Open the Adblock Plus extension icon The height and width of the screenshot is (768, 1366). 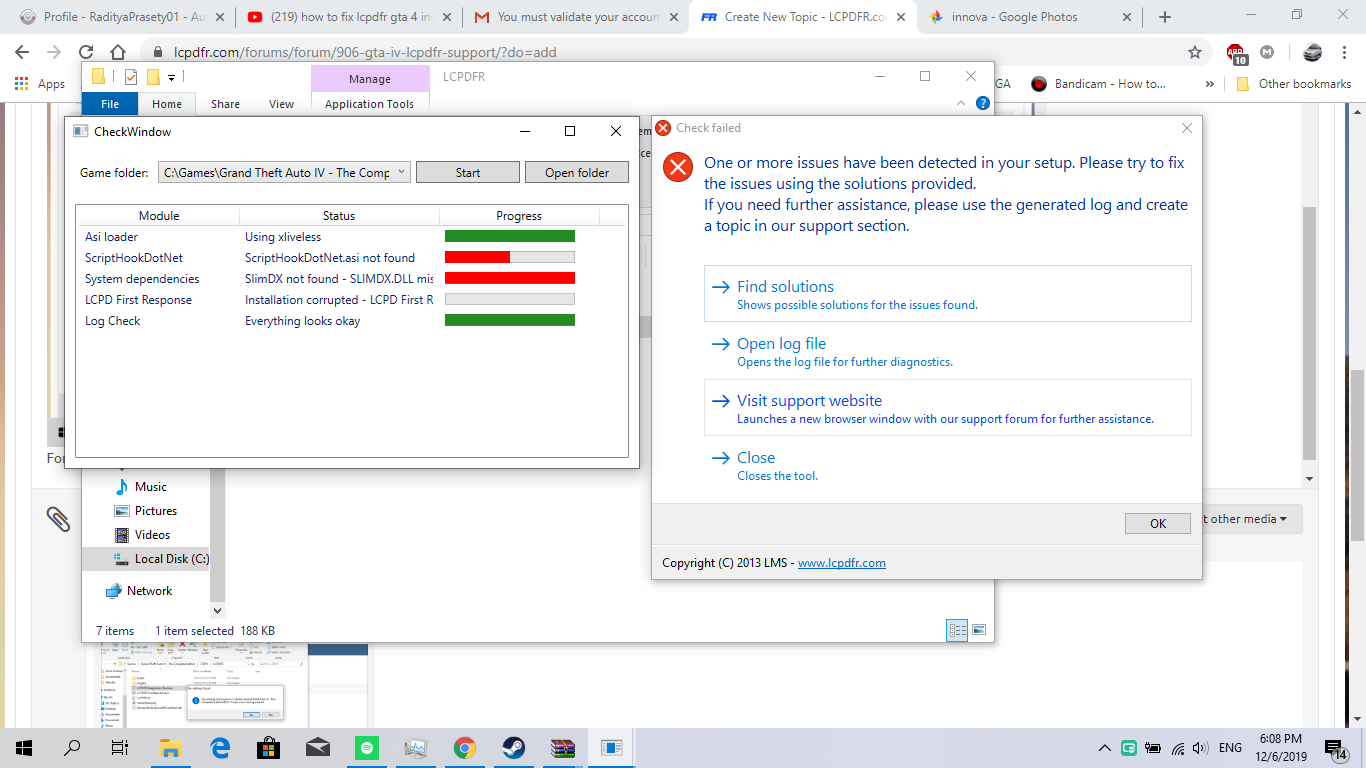[1237, 53]
